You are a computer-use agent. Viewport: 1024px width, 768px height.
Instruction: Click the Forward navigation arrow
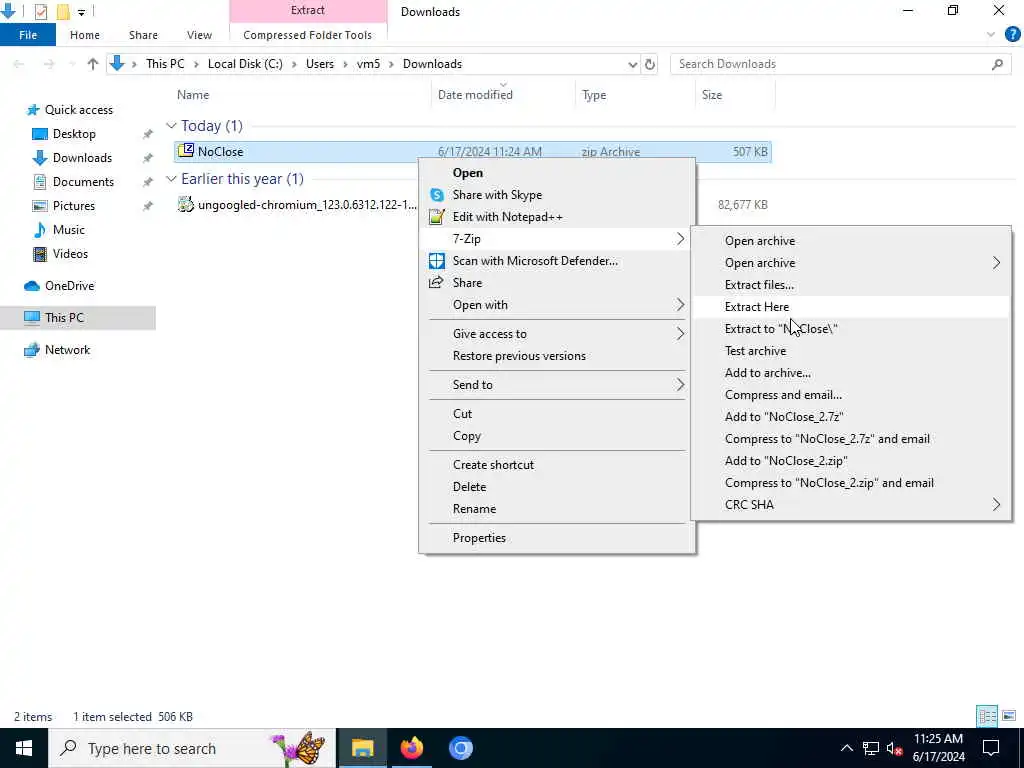(49, 64)
